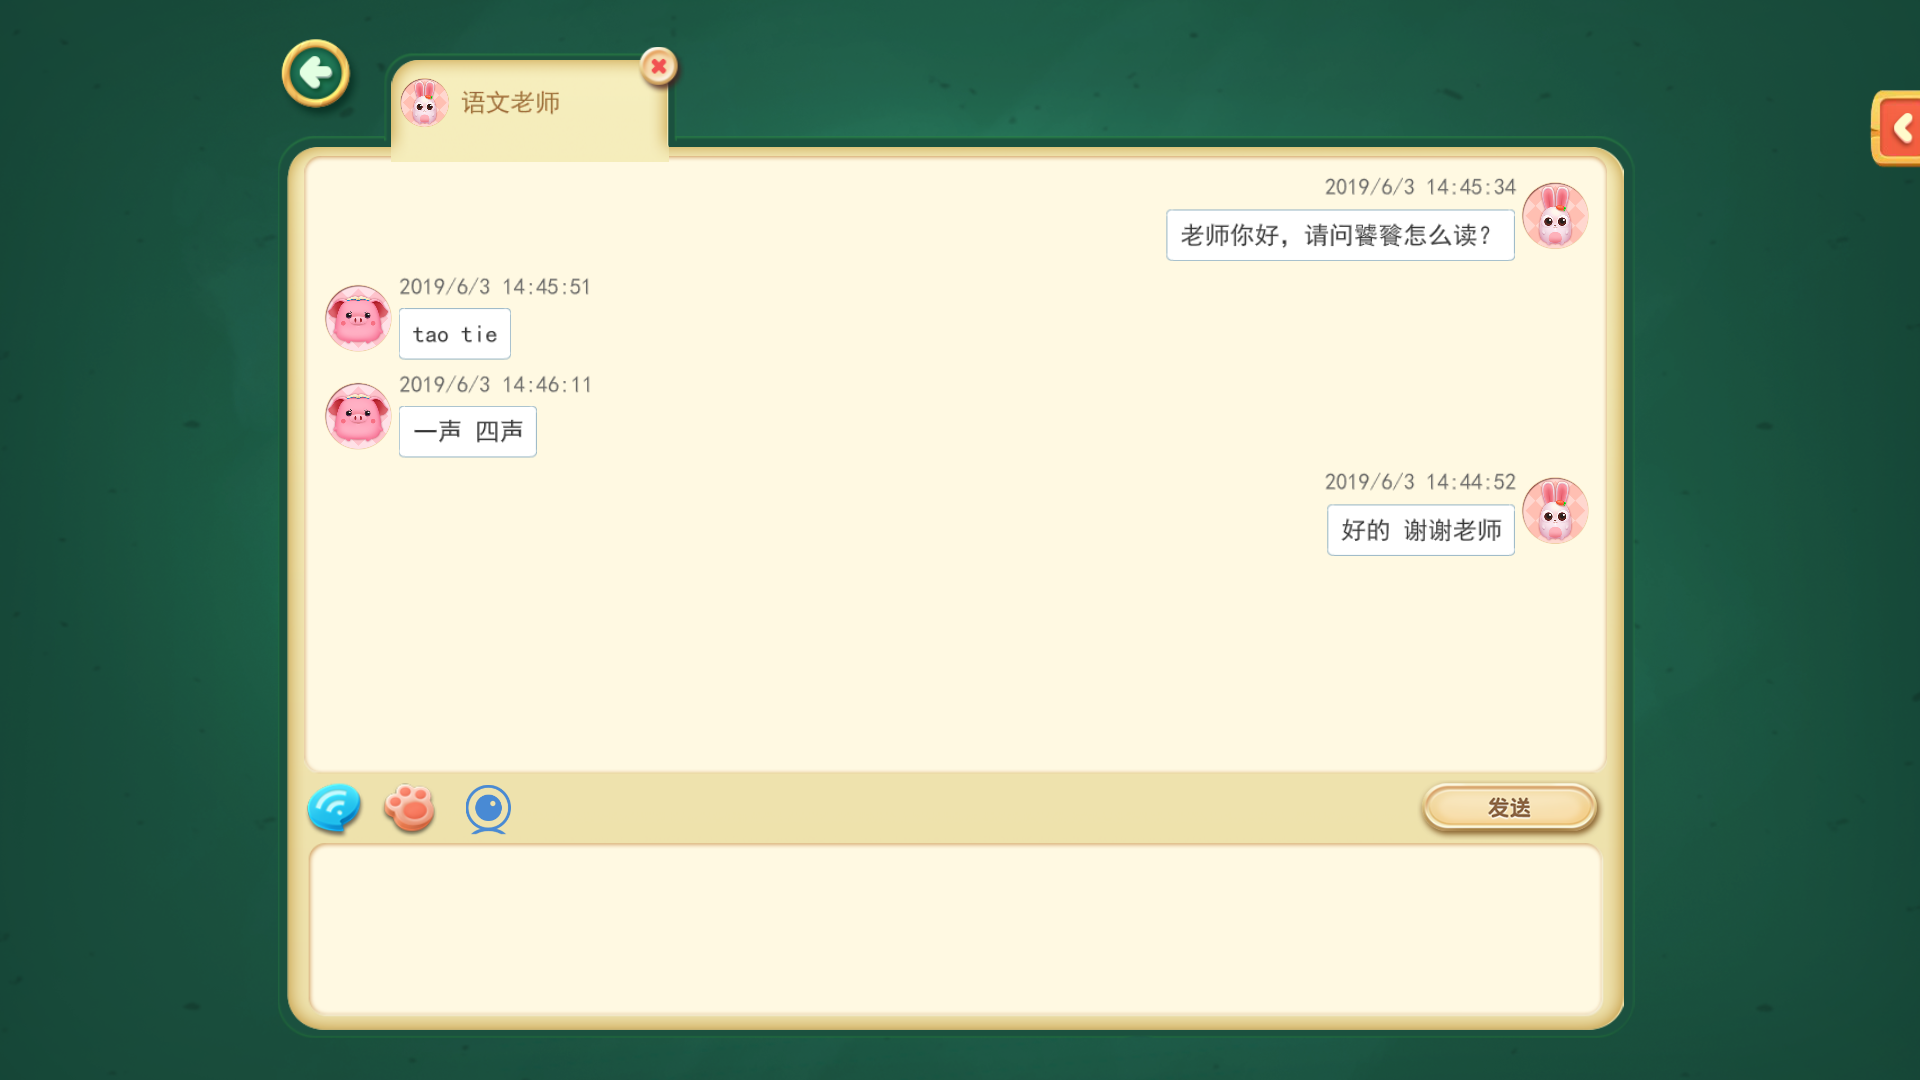
Task: Click rabbit avatar beside 好的 谢谢老师 message
Action: [x=1555, y=510]
